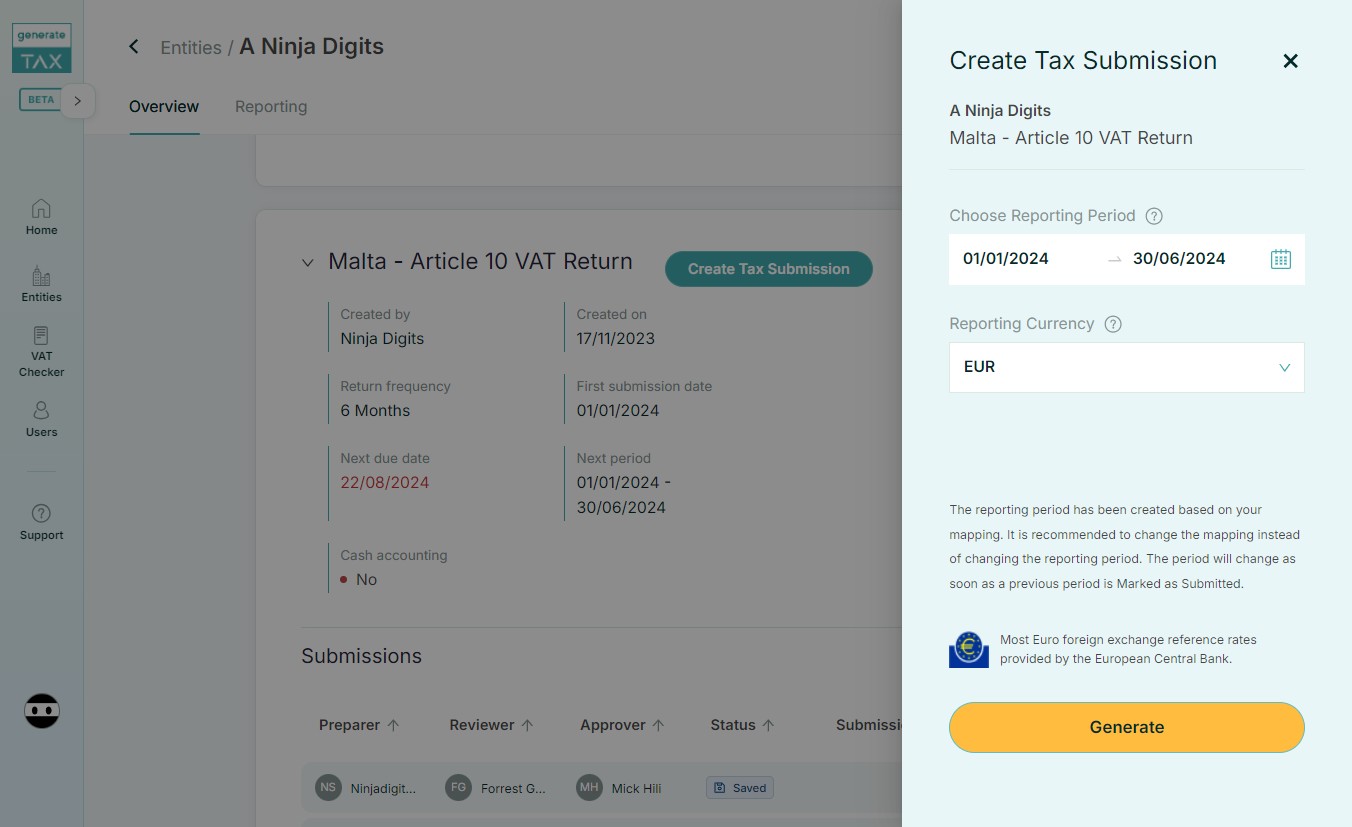1352x827 pixels.
Task: Open the calendar icon for the reporting period
Action: pos(1280,259)
